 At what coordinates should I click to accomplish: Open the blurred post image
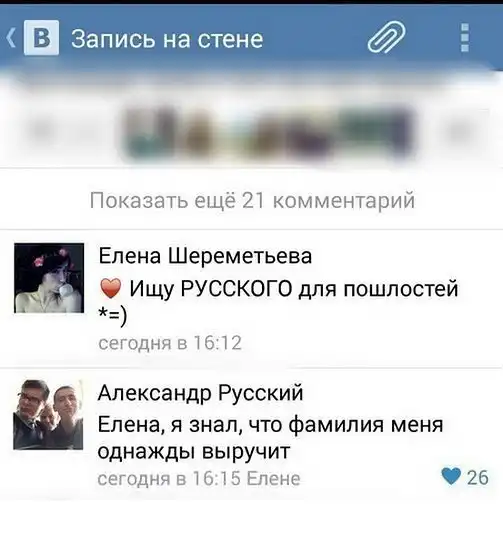[x=268, y=133]
